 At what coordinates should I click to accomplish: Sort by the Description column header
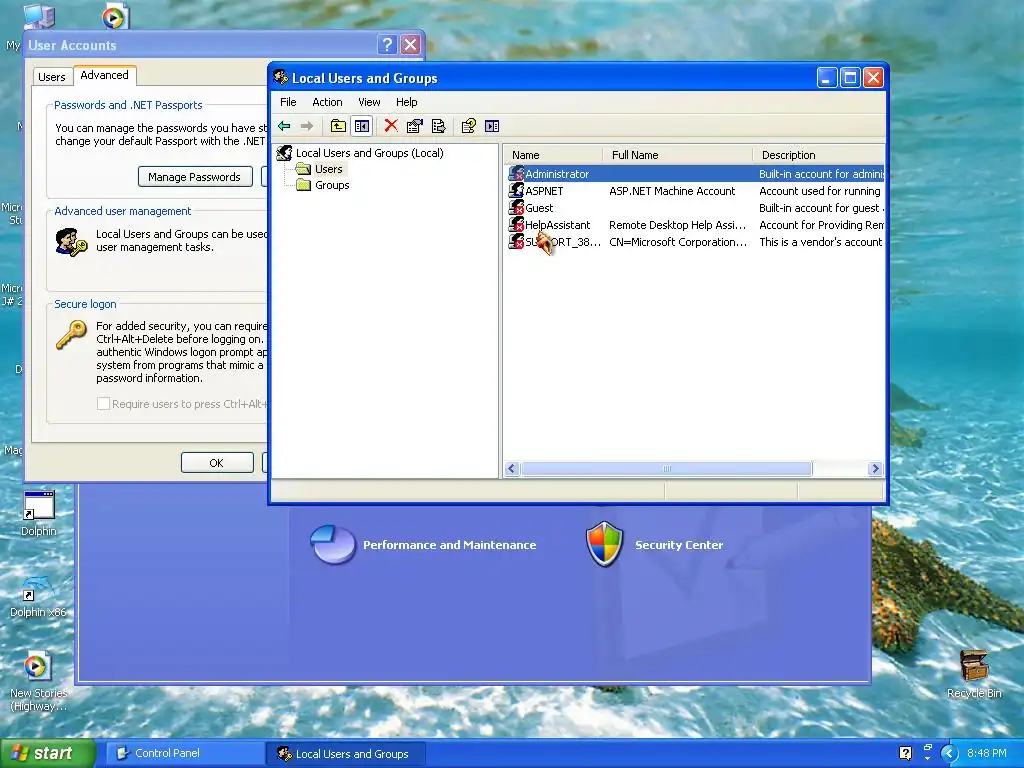[819, 155]
